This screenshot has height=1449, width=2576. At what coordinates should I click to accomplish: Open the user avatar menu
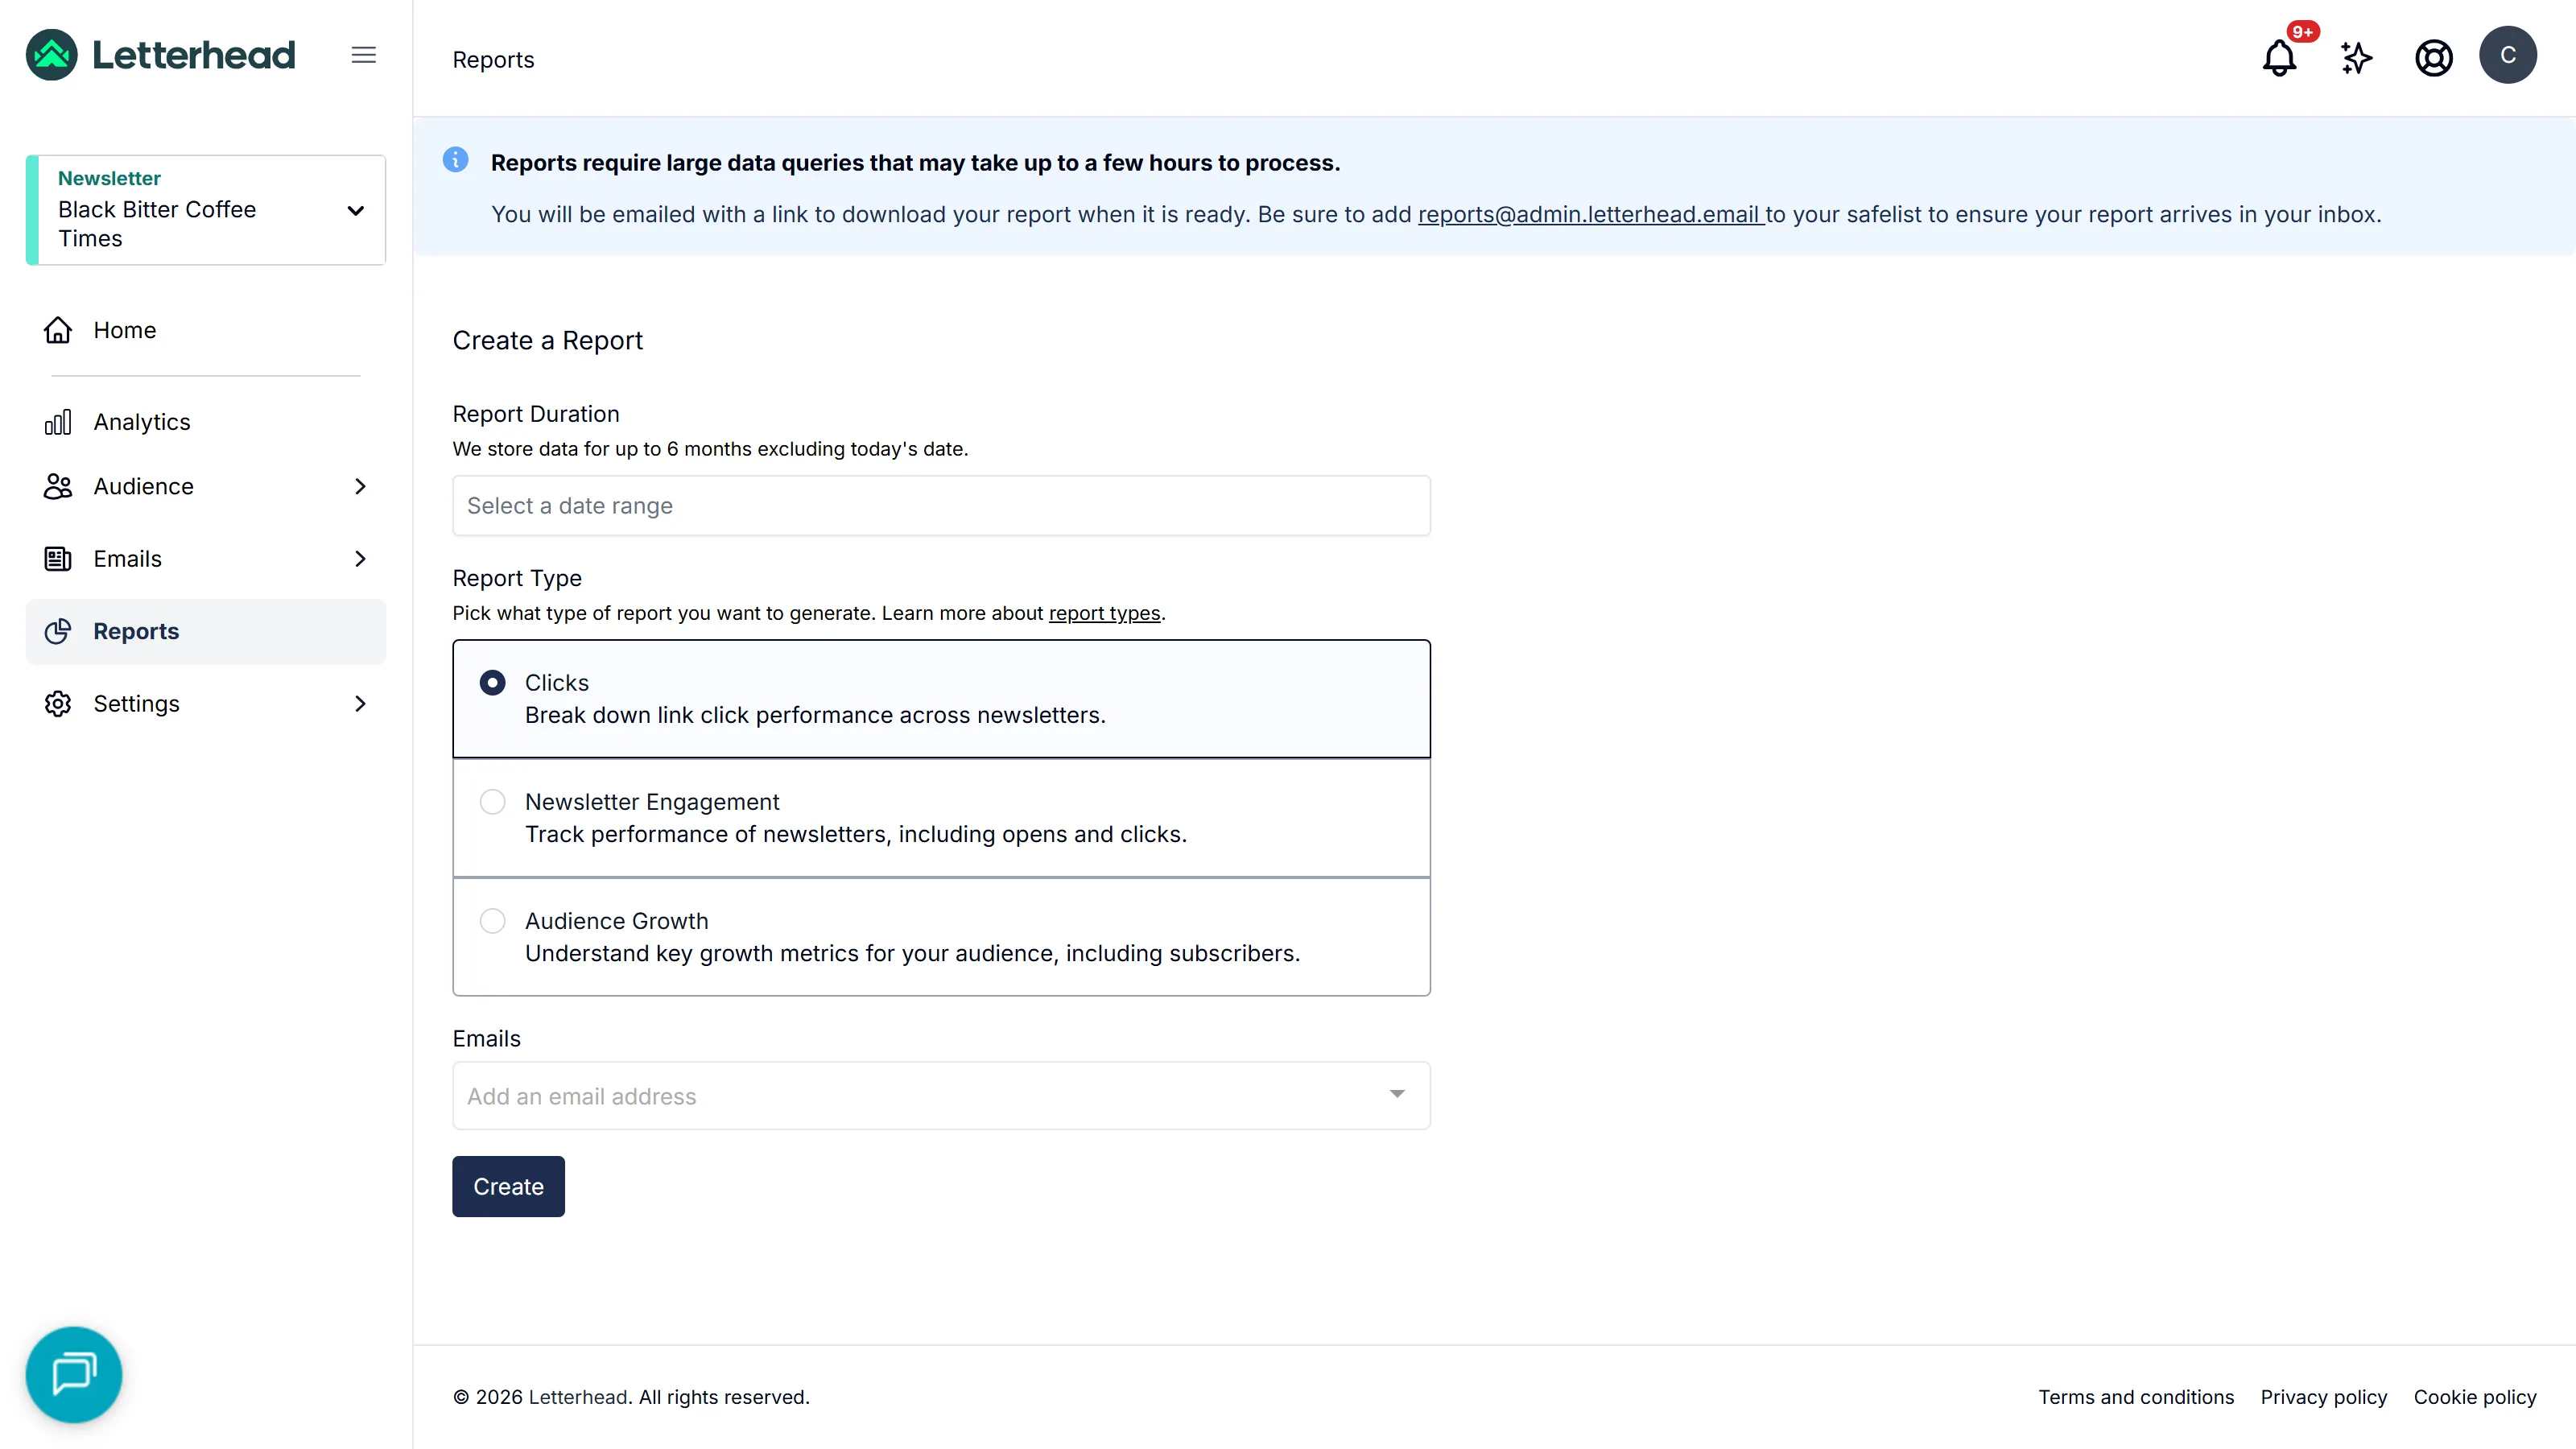point(2507,55)
